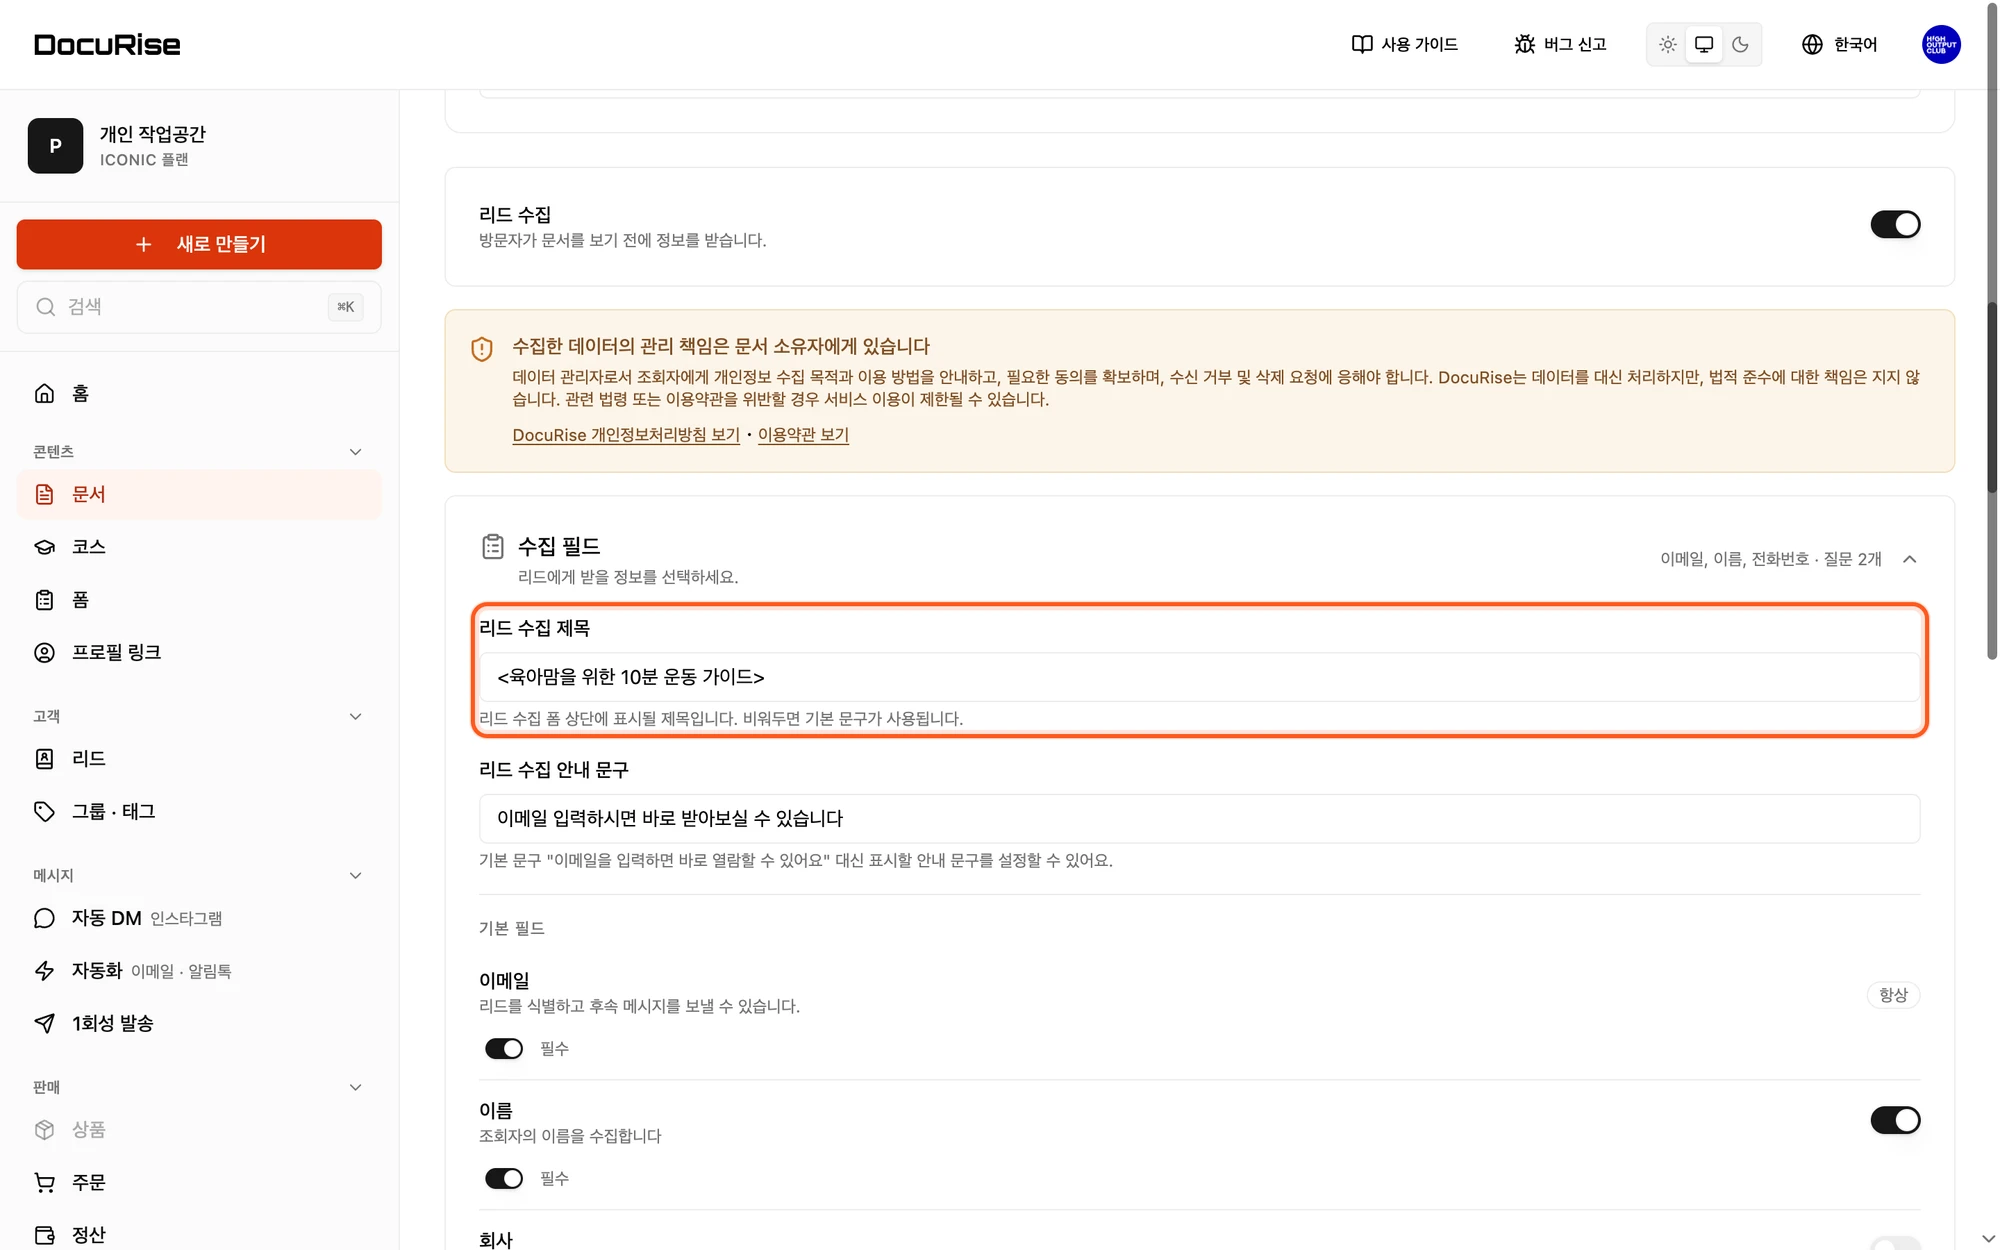This screenshot has width=2000, height=1250.
Task: Open the user profile avatar
Action: [x=1941, y=44]
